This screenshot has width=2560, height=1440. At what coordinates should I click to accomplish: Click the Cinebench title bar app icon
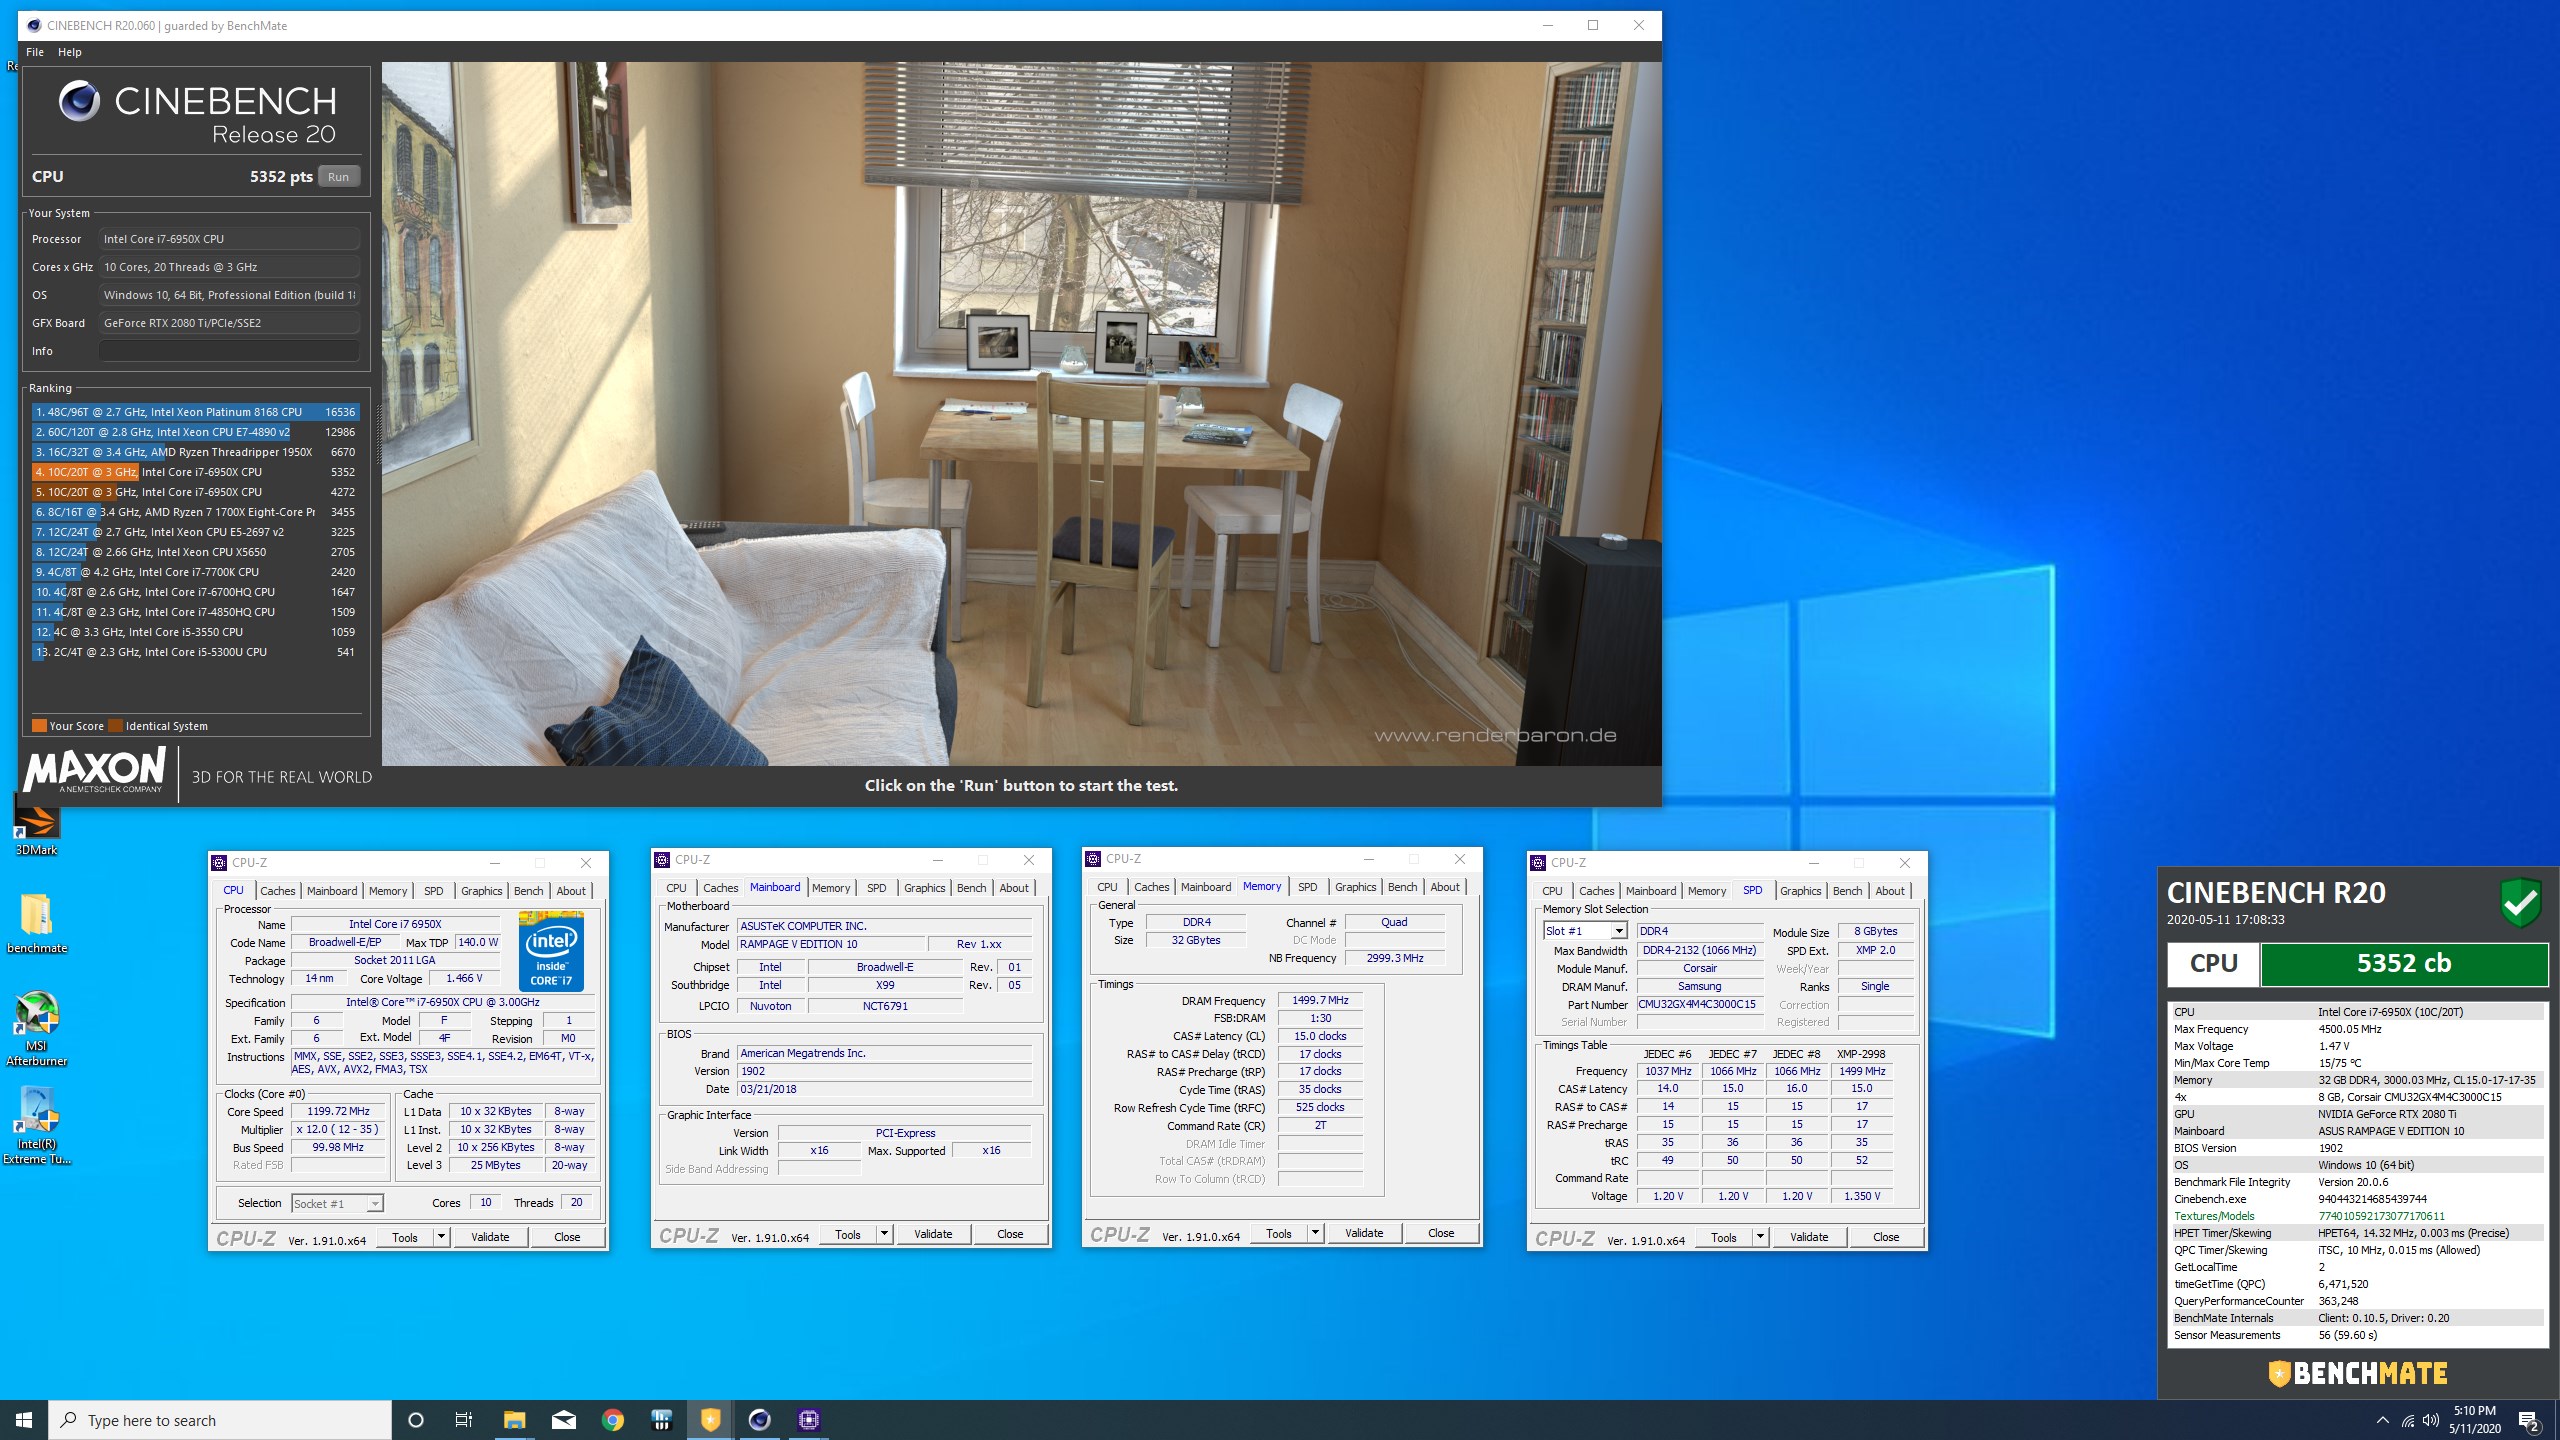pos(34,25)
